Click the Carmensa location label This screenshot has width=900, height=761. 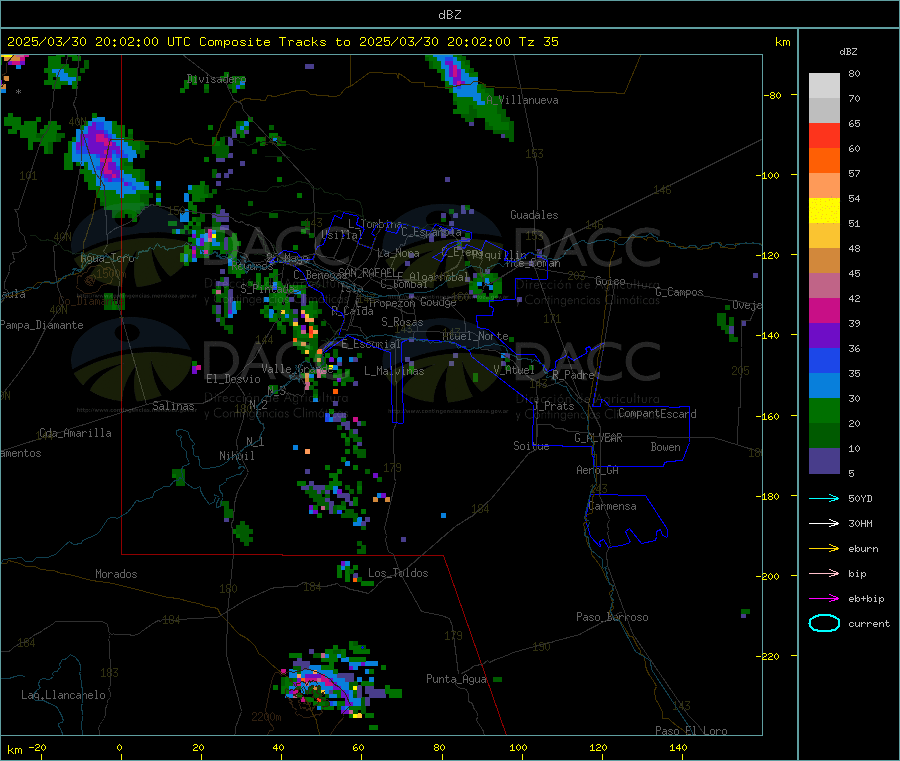[612, 506]
